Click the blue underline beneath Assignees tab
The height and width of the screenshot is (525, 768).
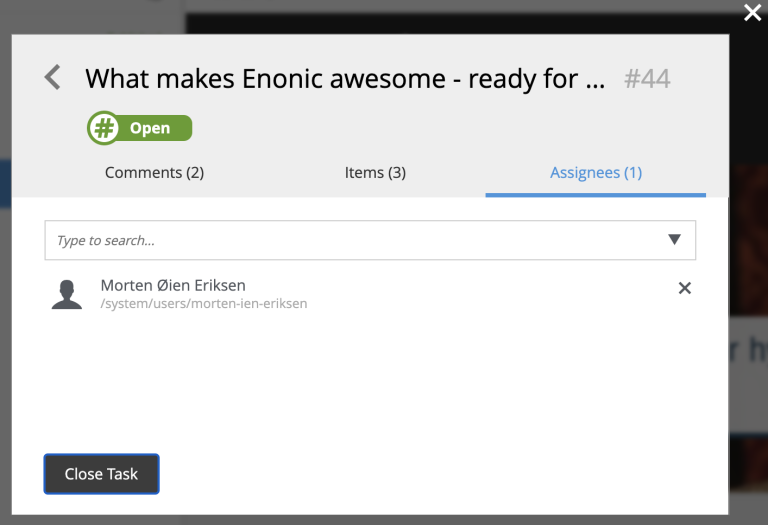[x=596, y=194]
